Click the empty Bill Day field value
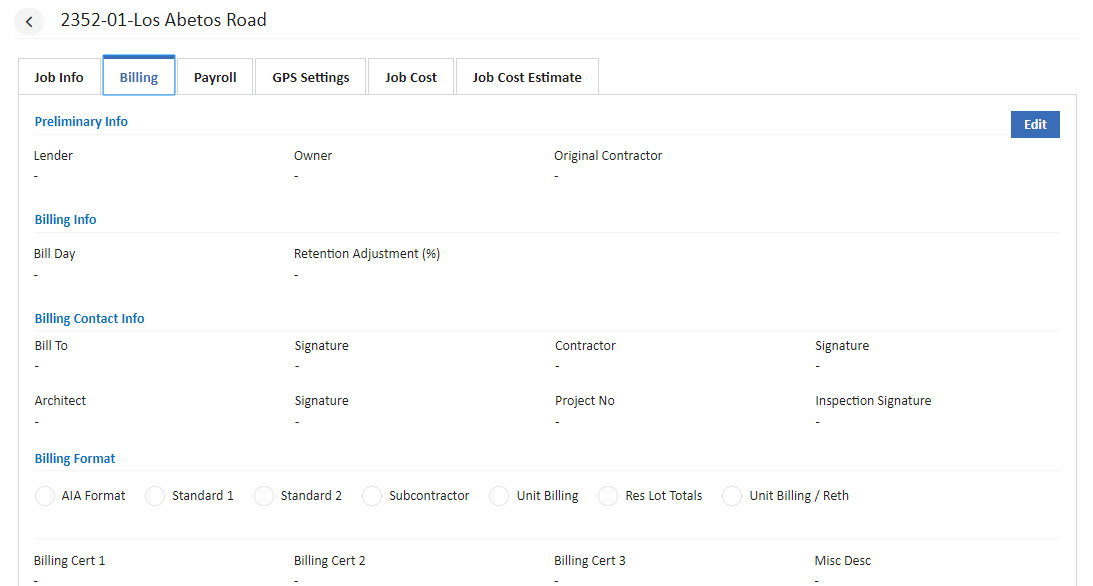Image resolution: width=1093 pixels, height=586 pixels. 36,274
